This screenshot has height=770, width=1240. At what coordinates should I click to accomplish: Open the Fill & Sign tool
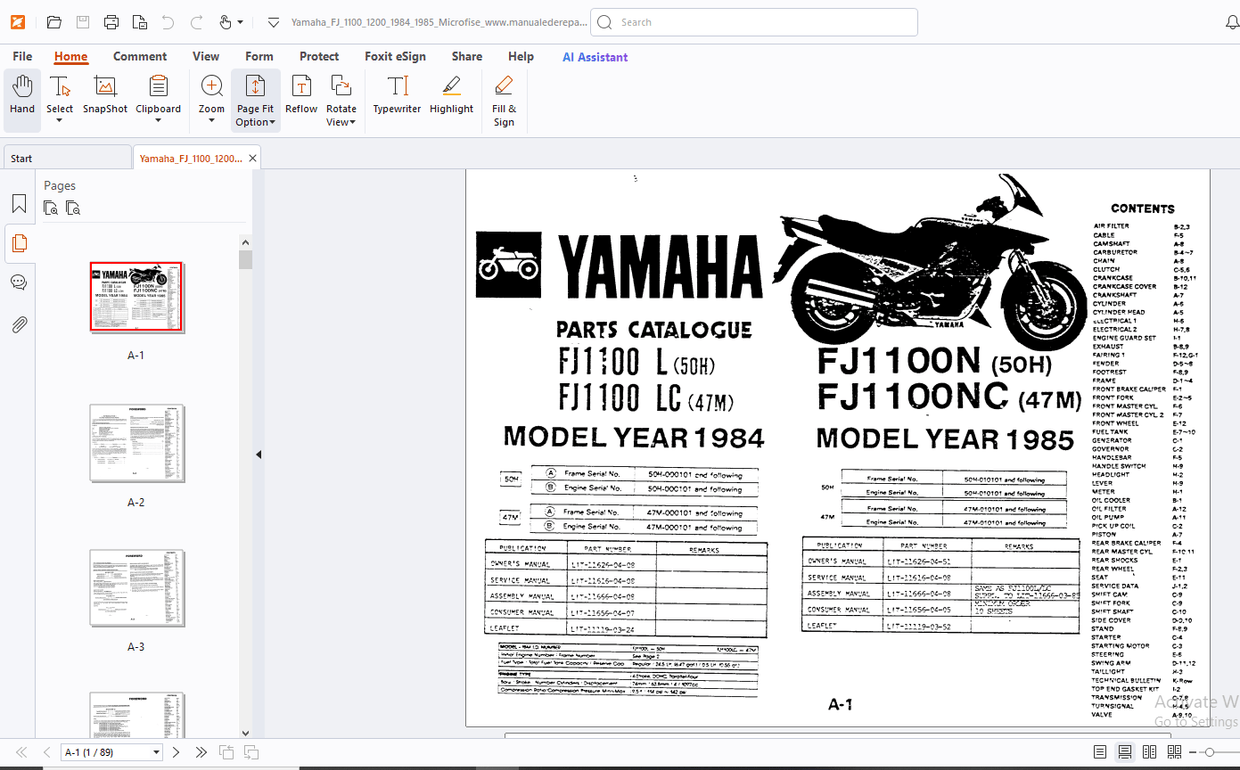(x=503, y=98)
